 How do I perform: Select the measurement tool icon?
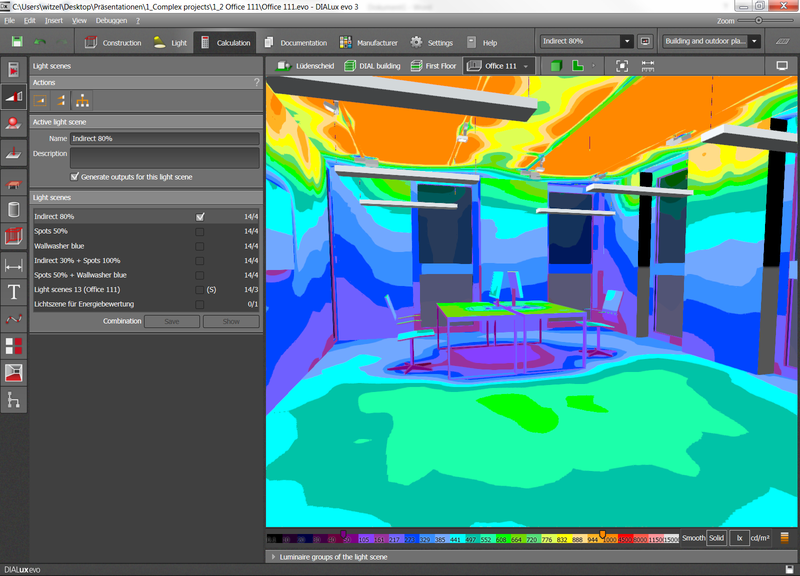pyautogui.click(x=14, y=266)
